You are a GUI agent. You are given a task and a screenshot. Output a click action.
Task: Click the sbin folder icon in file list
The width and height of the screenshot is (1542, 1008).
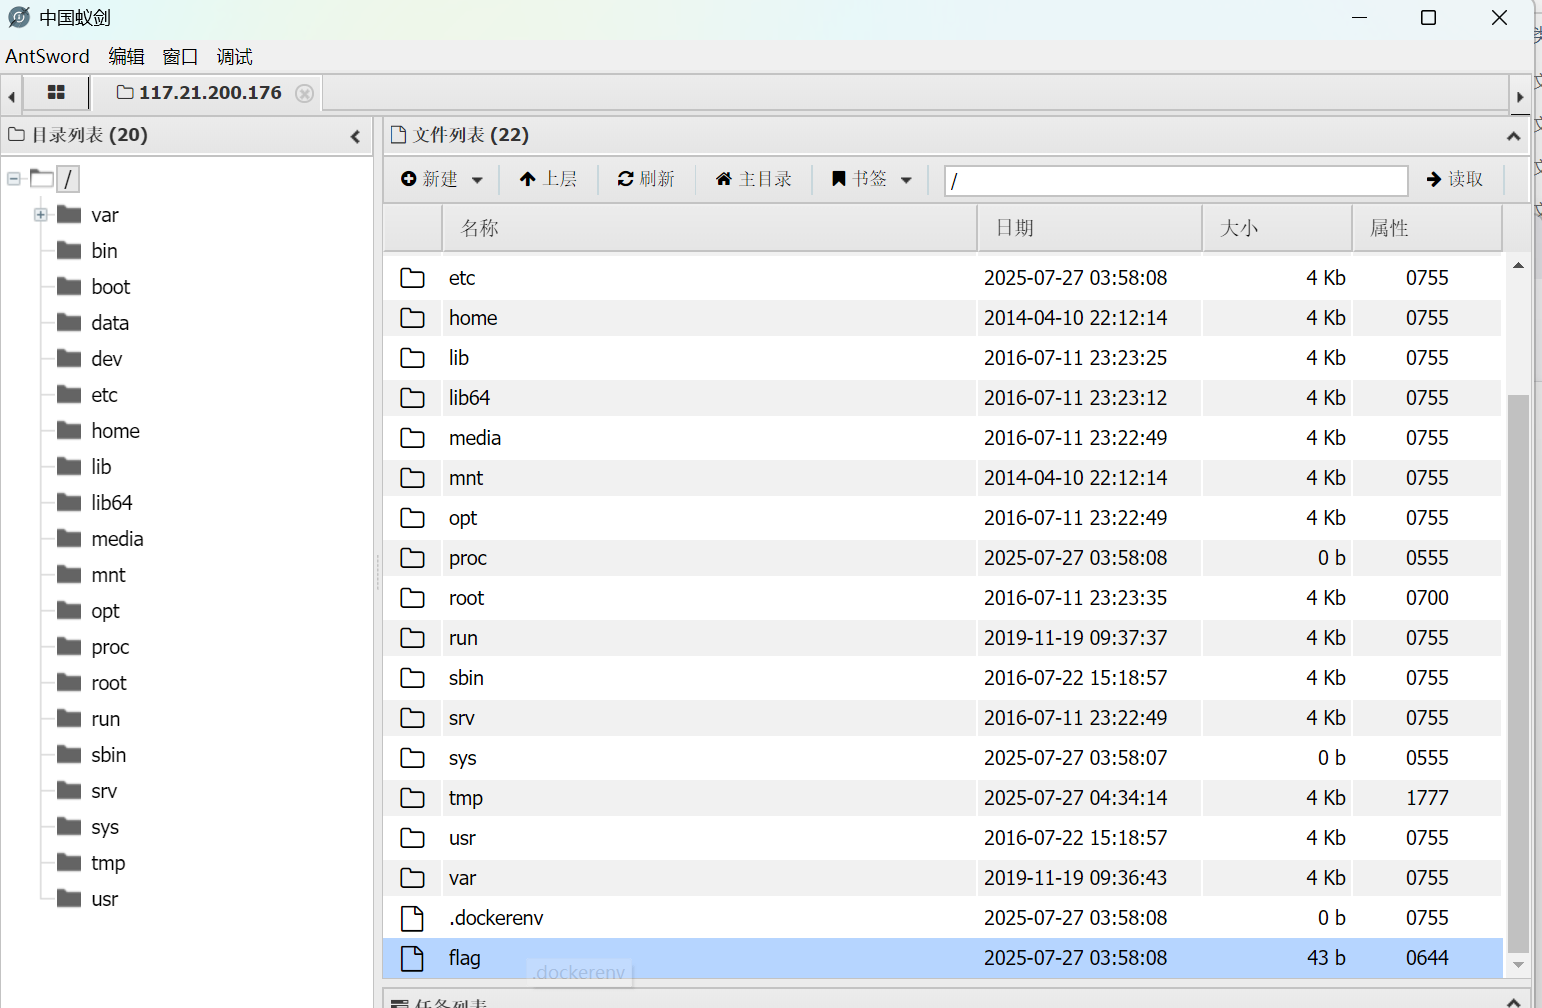pos(412,678)
